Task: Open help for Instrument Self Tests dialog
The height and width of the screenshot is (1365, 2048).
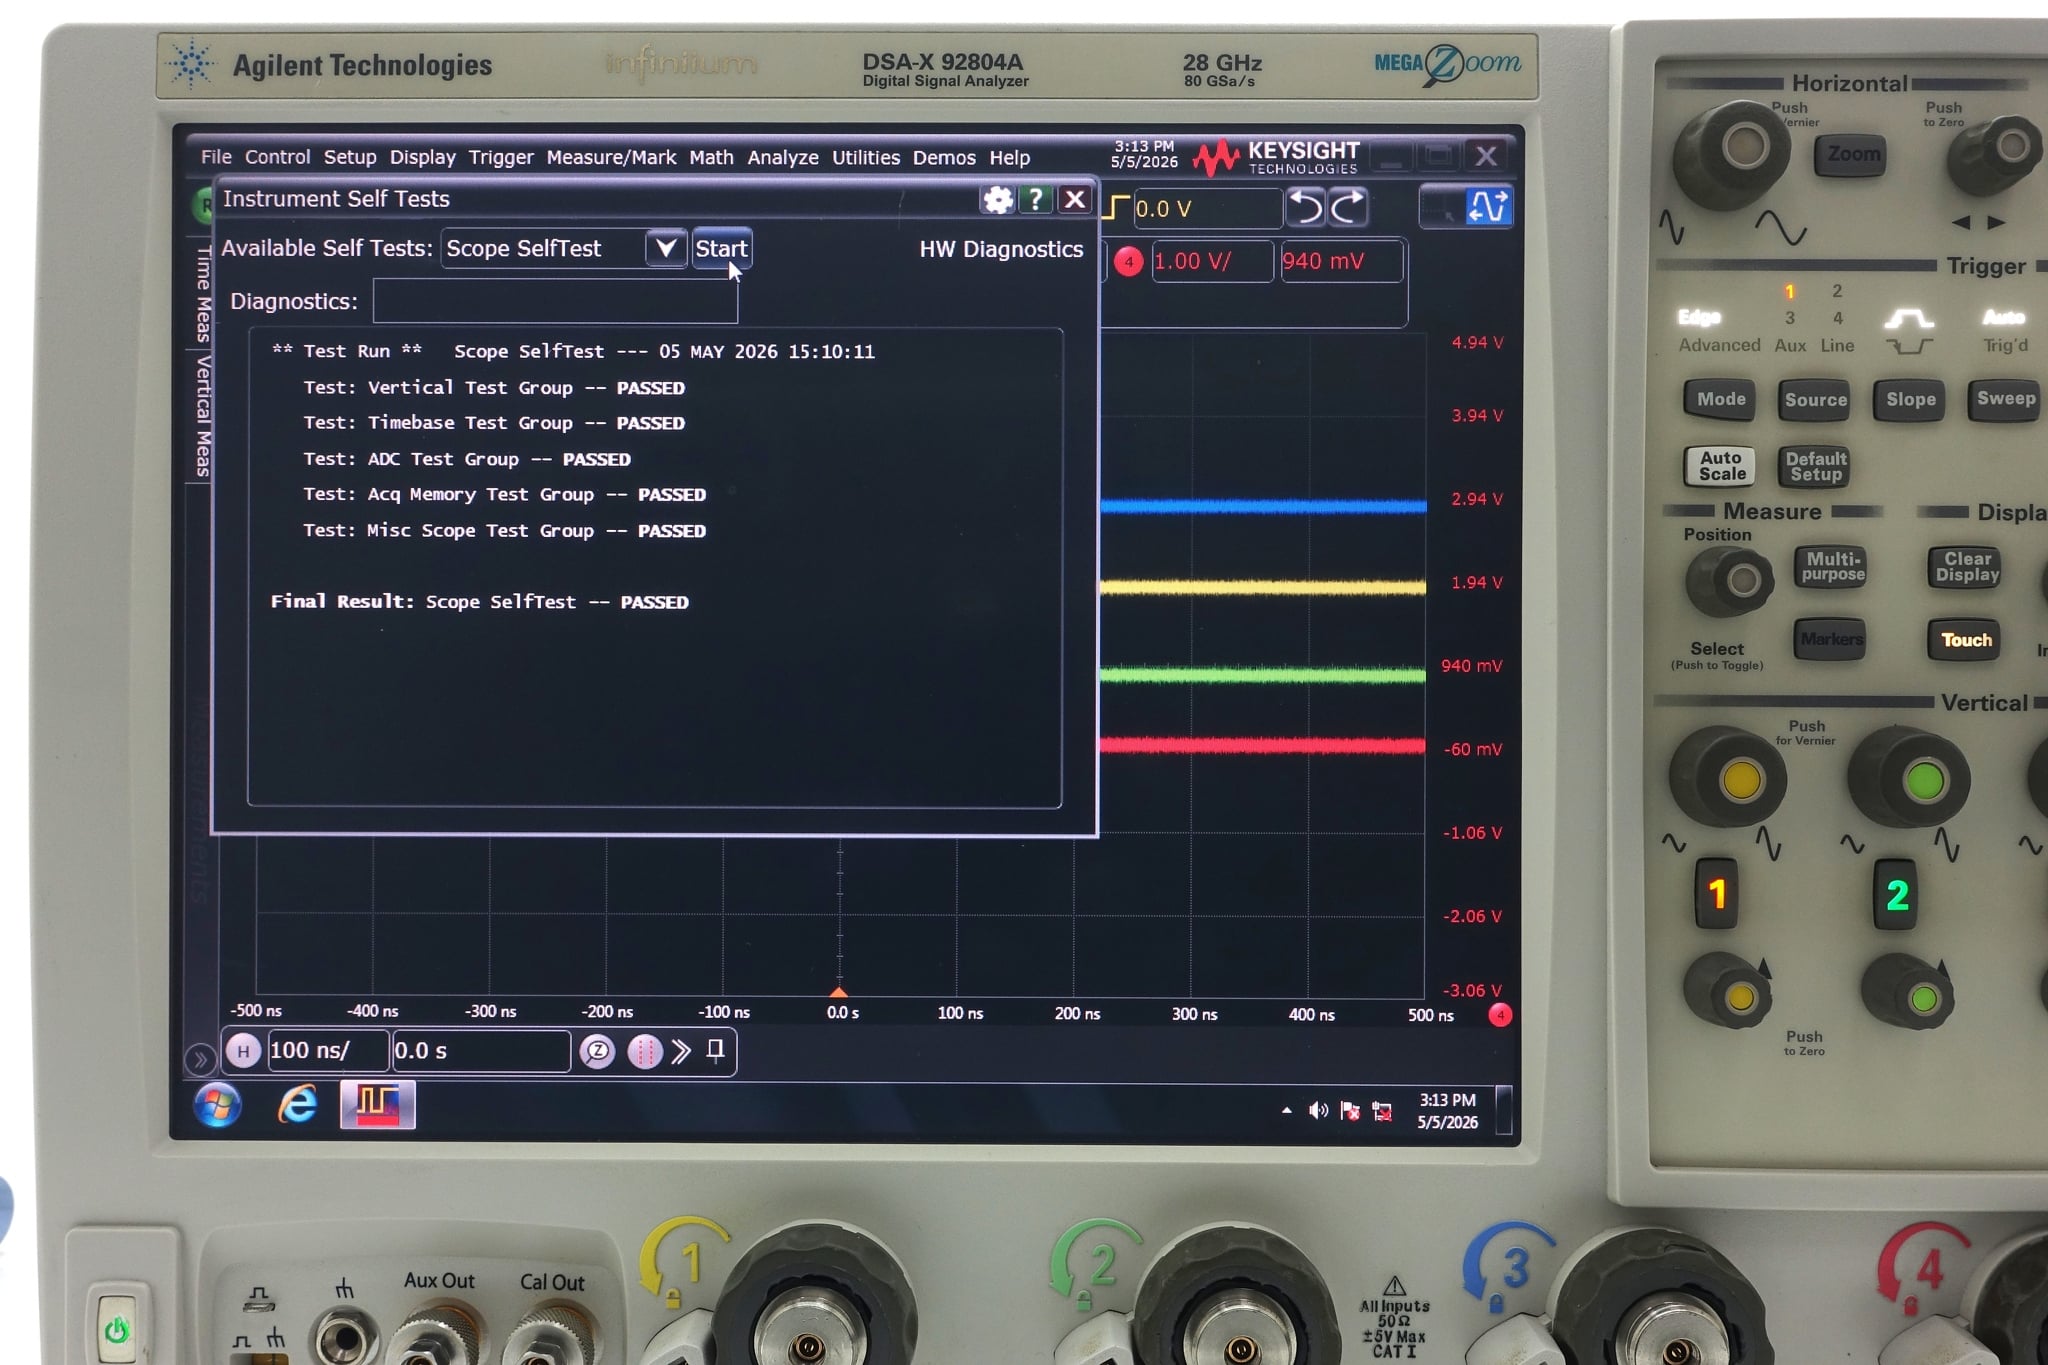Action: (1036, 199)
